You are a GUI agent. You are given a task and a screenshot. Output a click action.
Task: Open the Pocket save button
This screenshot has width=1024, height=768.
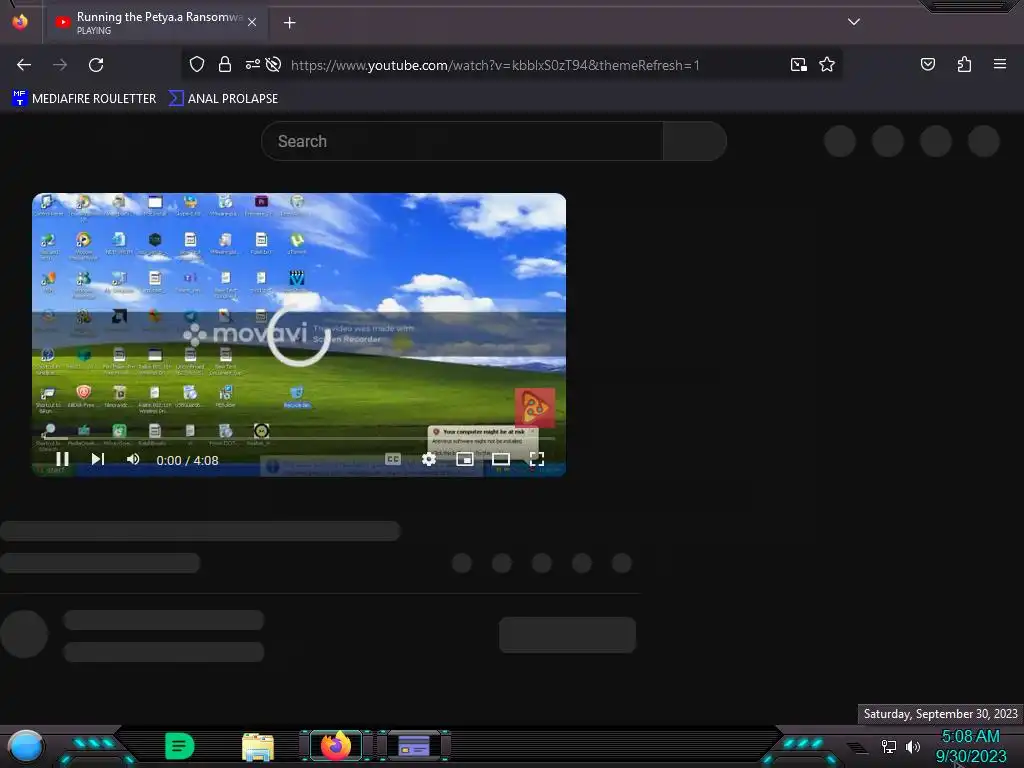click(928, 64)
